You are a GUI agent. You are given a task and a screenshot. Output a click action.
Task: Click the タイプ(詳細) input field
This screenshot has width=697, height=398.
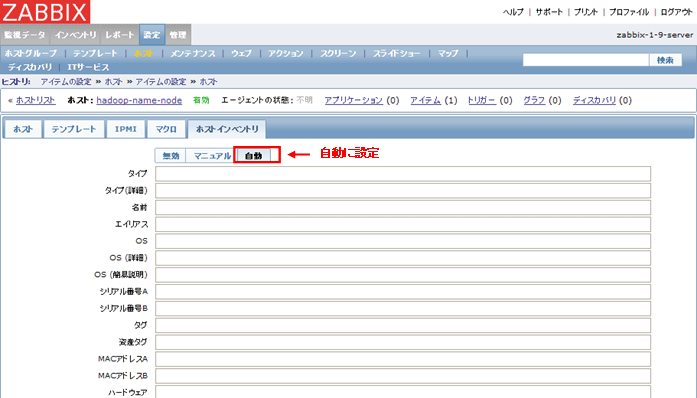coord(403,191)
